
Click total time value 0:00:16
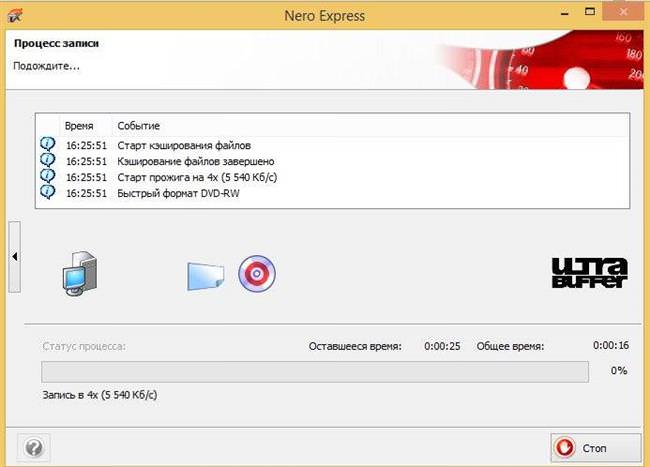click(x=611, y=345)
